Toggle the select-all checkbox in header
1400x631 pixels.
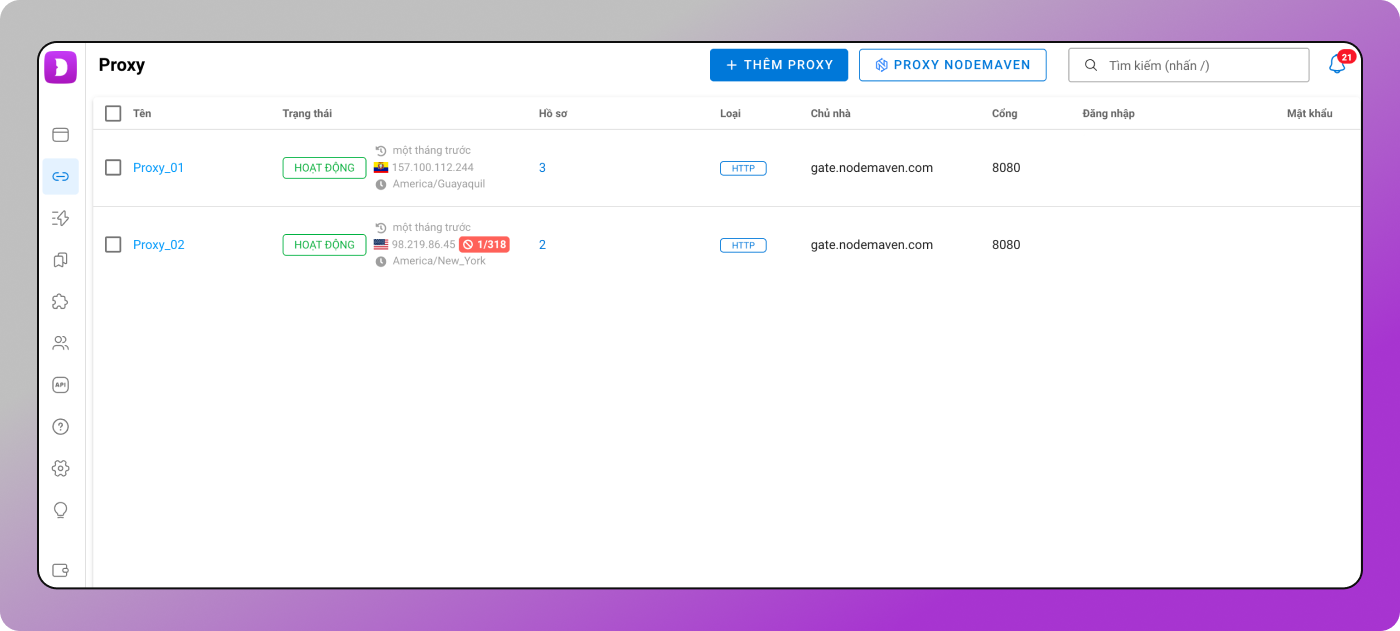click(113, 114)
